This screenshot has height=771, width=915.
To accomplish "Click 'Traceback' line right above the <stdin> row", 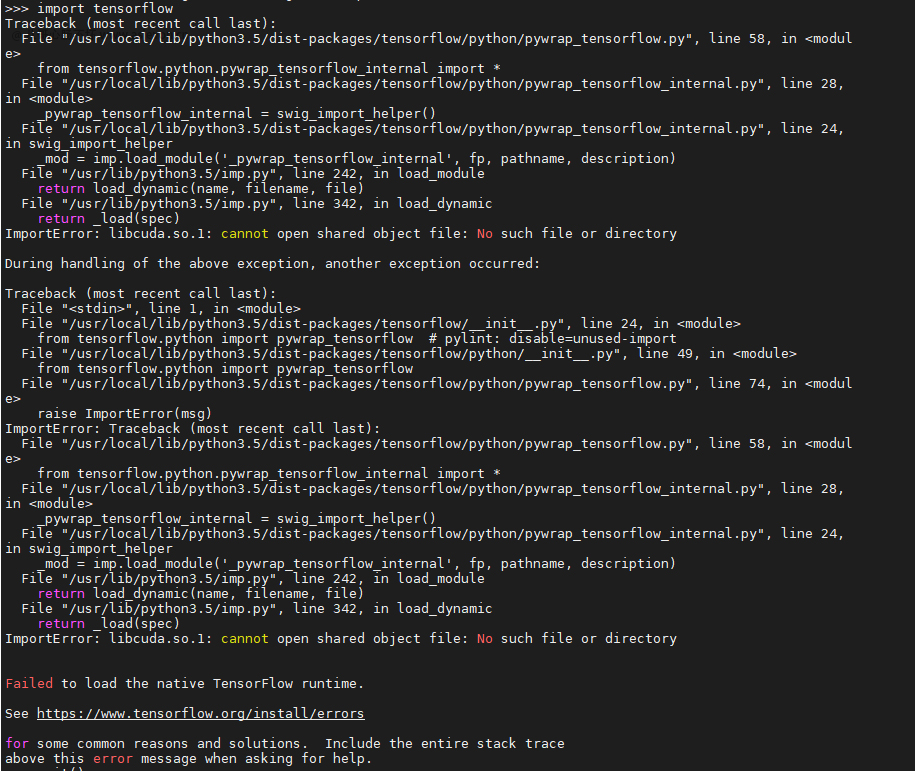I will [141, 293].
